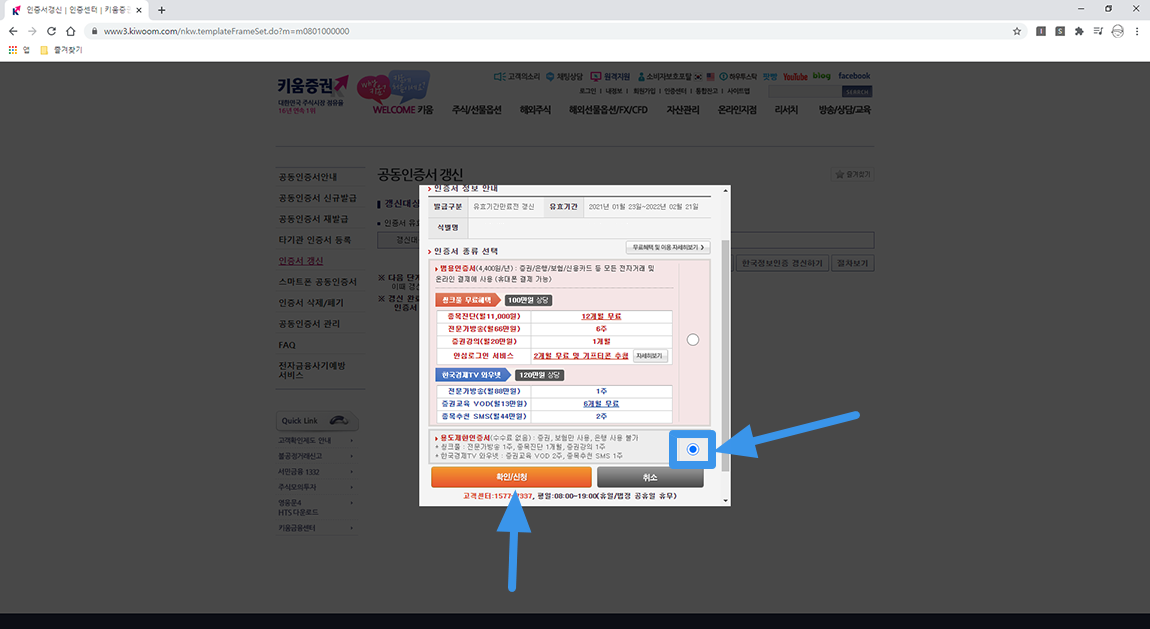Open 타기관 인증서 등록 in sidebar
The width and height of the screenshot is (1150, 629).
coord(314,240)
